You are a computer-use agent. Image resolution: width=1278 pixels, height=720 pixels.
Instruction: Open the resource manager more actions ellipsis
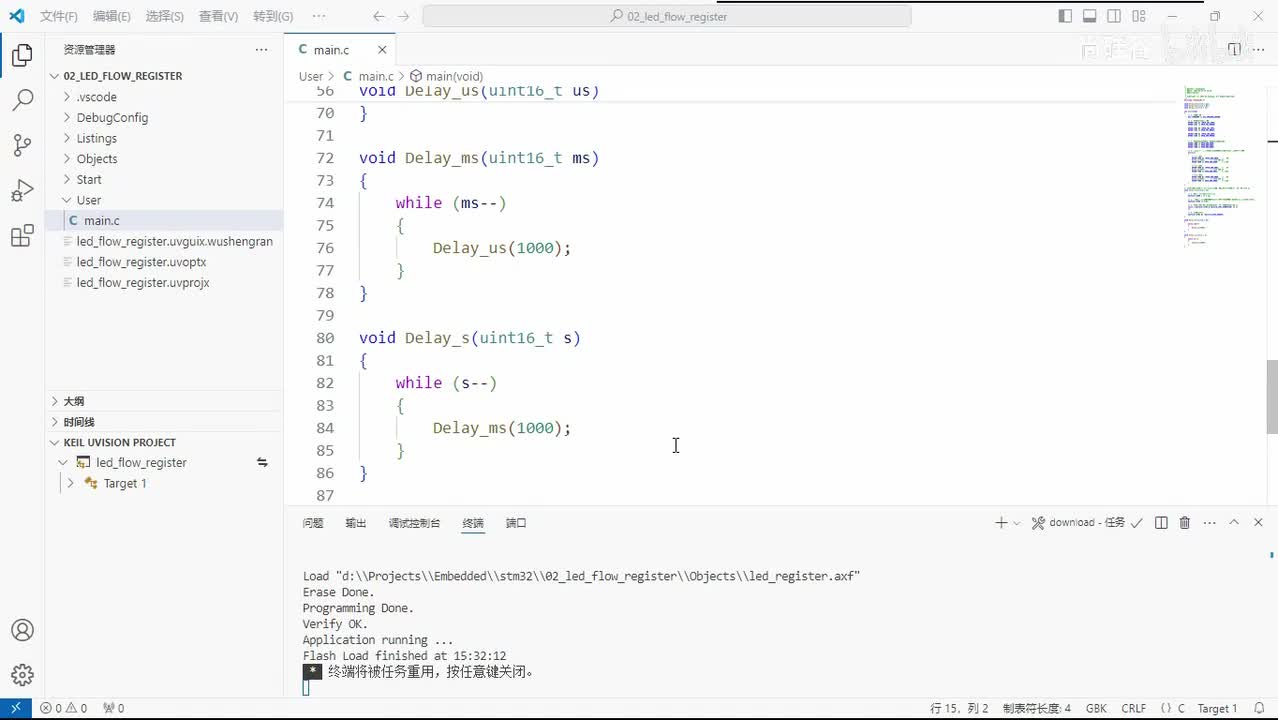[261, 49]
